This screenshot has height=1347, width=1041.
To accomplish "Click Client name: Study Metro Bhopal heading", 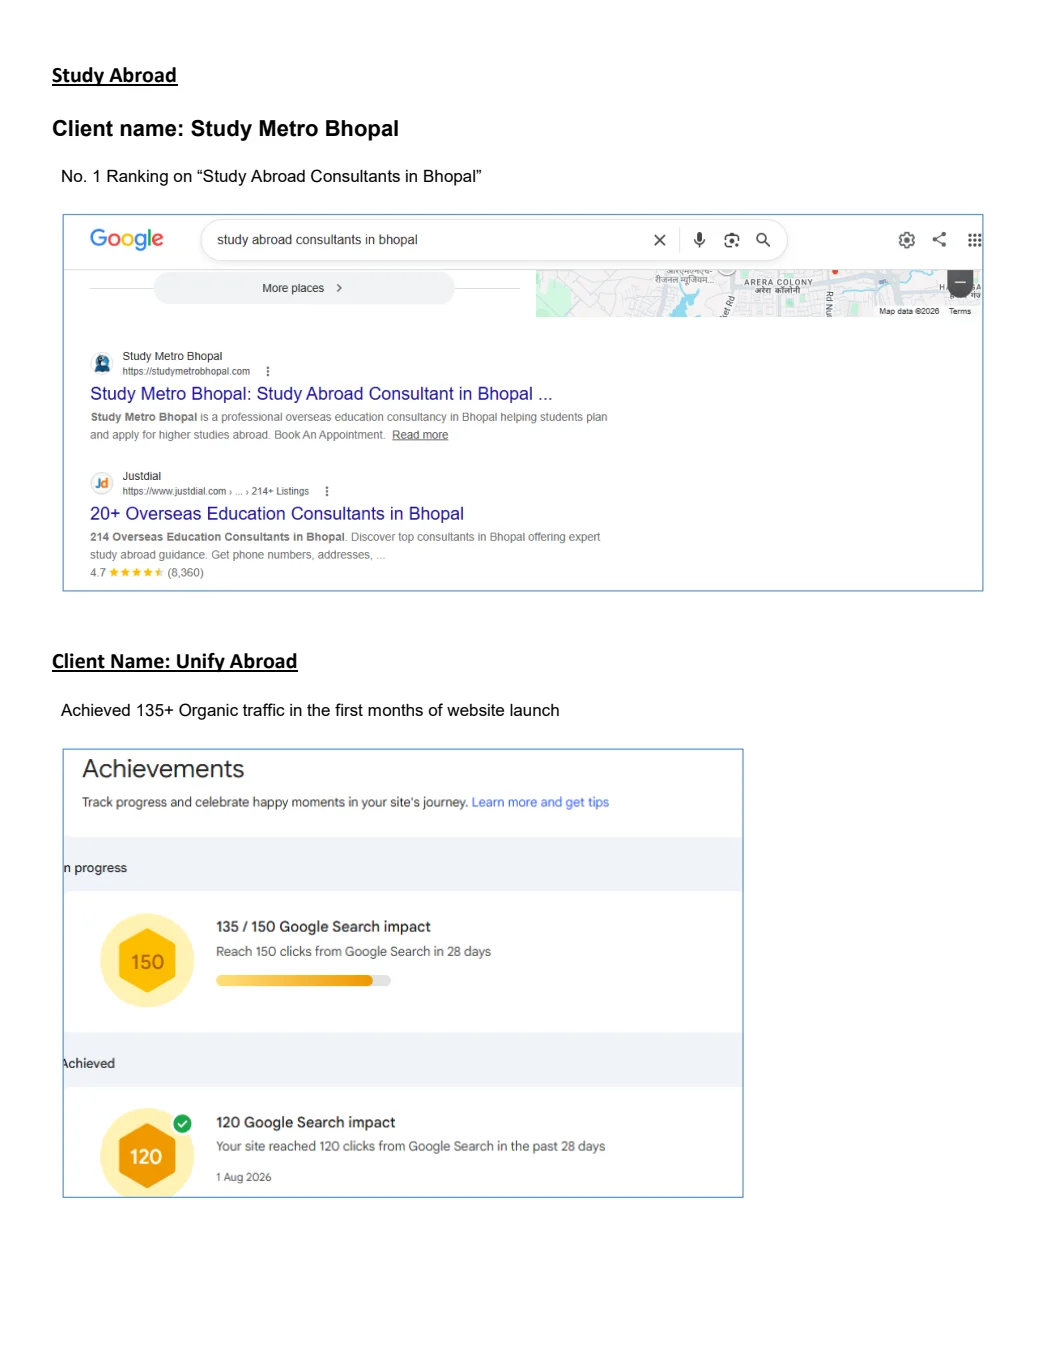I will [225, 129].
